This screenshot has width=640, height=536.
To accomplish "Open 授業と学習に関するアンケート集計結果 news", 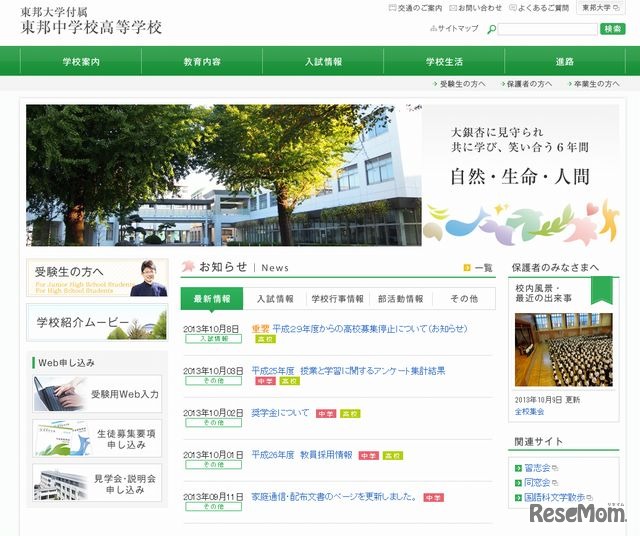I will click(348, 371).
